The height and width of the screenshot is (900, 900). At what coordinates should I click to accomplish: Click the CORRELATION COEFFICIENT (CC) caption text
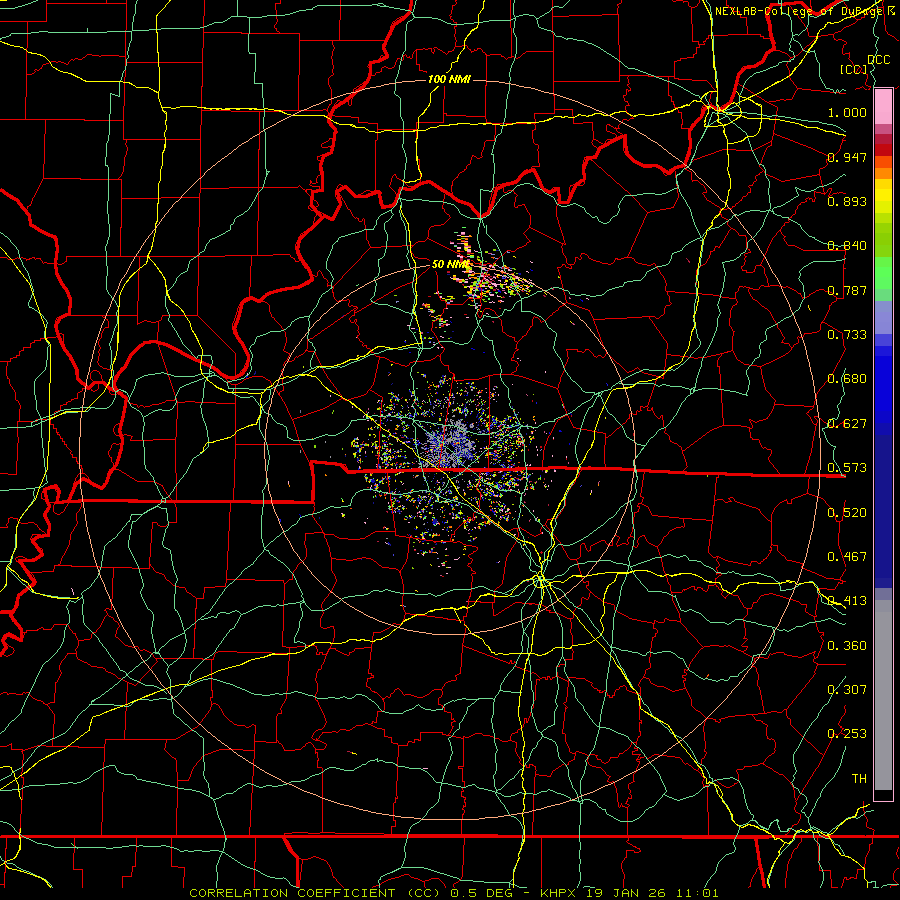pyautogui.click(x=315, y=893)
